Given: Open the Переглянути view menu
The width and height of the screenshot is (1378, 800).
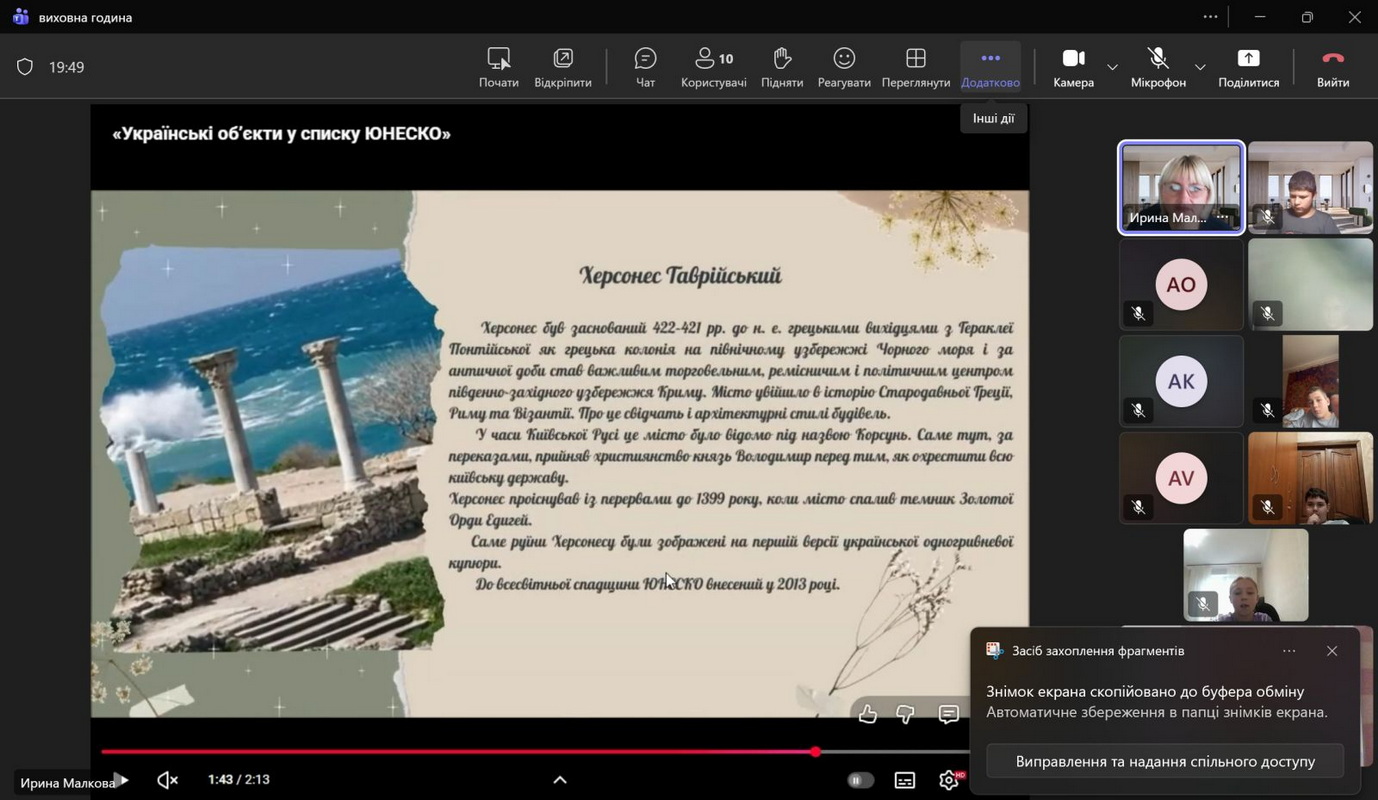Looking at the screenshot, I should (x=915, y=67).
